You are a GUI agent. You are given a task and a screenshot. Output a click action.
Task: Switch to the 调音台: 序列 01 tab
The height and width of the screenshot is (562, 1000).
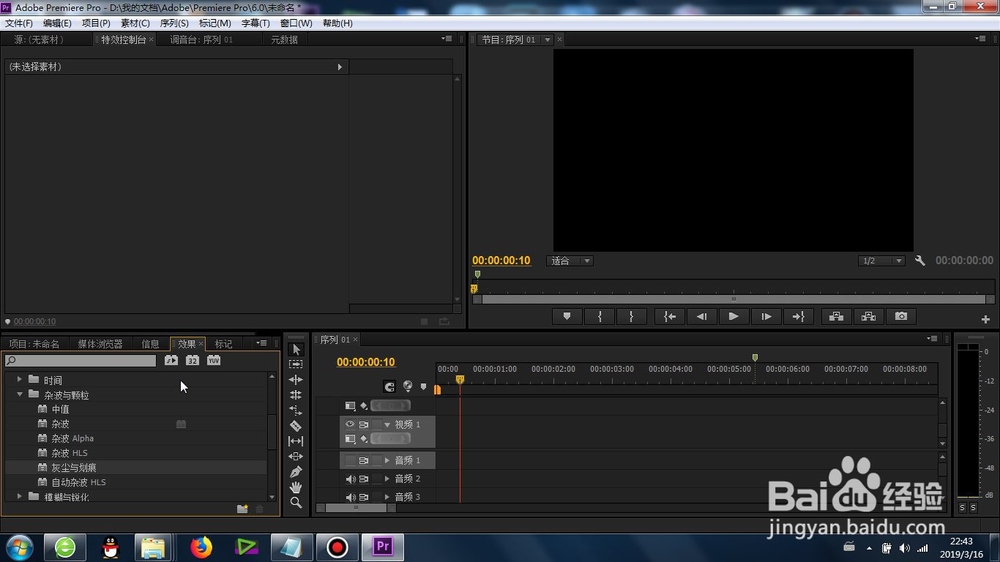tap(202, 40)
